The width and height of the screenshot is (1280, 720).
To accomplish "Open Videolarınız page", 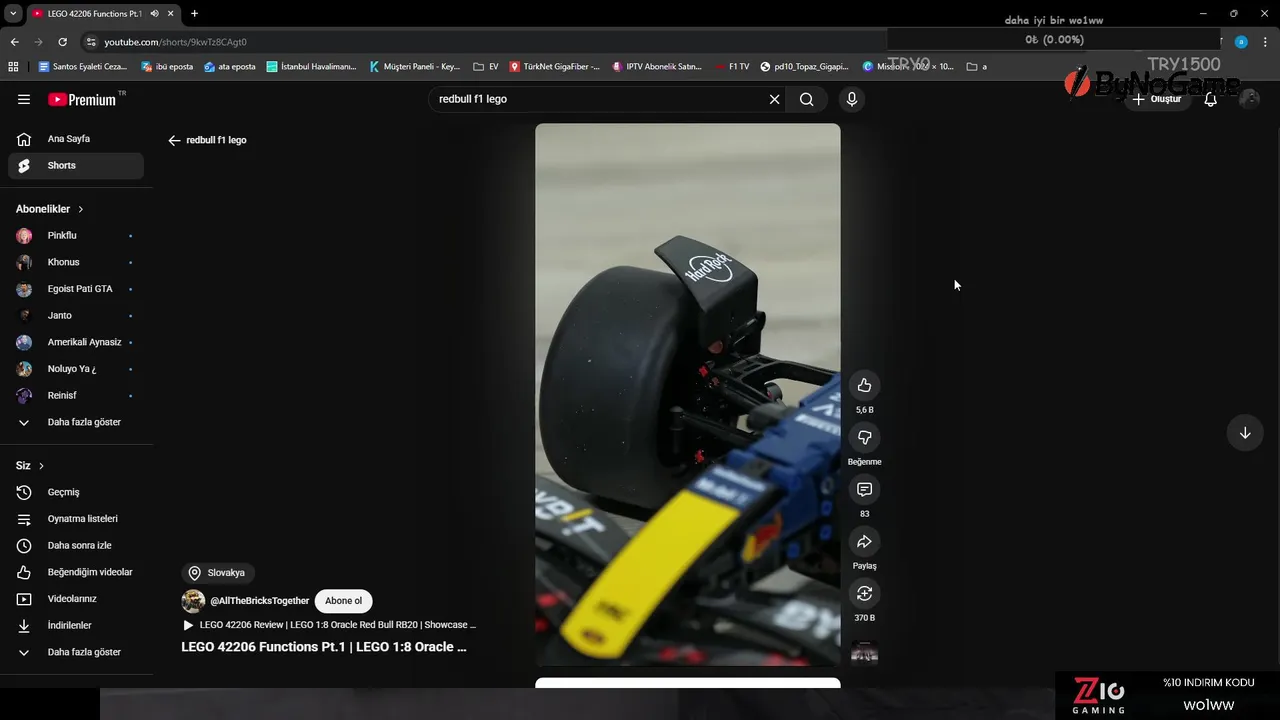I will 76,599.
